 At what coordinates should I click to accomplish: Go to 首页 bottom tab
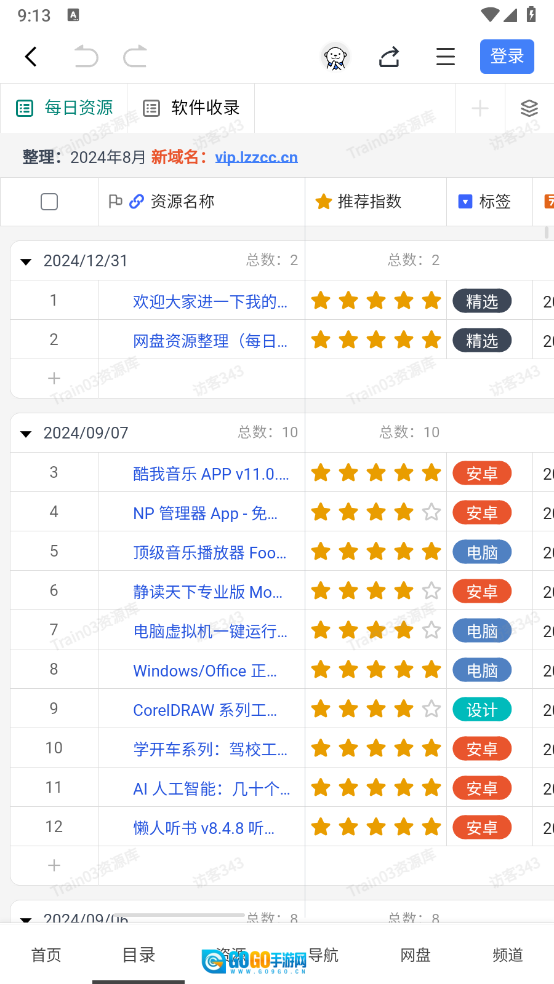pos(46,955)
